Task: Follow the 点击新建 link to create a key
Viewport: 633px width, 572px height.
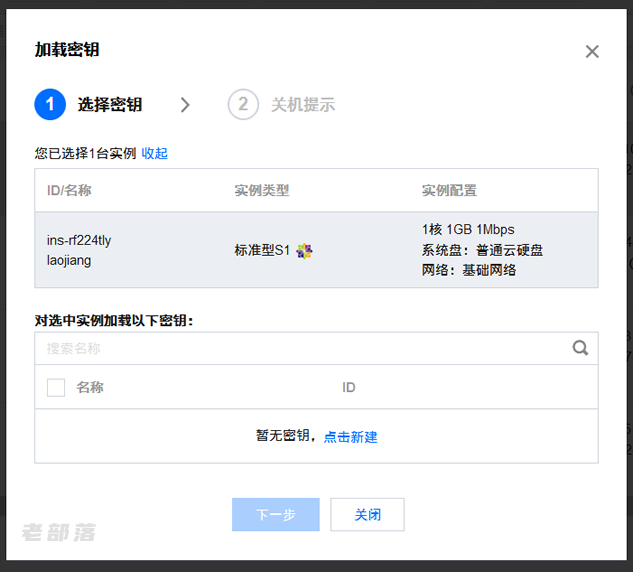Action: (x=350, y=437)
